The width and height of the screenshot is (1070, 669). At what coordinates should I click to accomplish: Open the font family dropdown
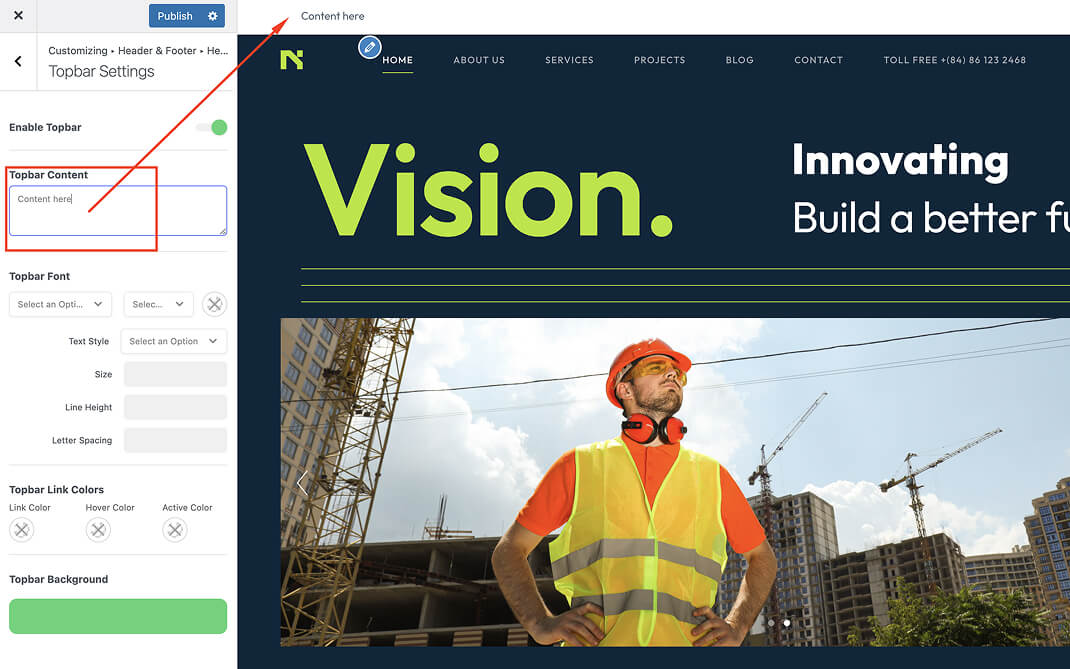tap(60, 304)
